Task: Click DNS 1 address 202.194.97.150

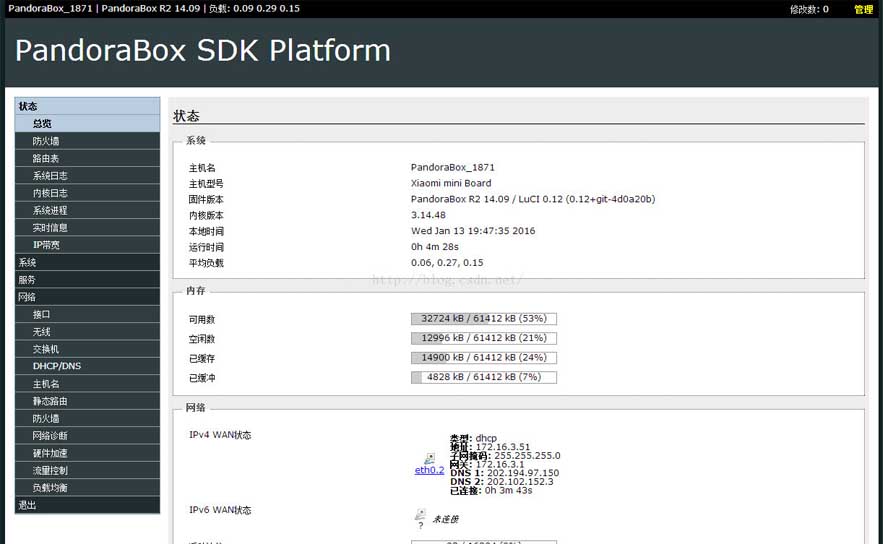Action: pyautogui.click(x=523, y=473)
